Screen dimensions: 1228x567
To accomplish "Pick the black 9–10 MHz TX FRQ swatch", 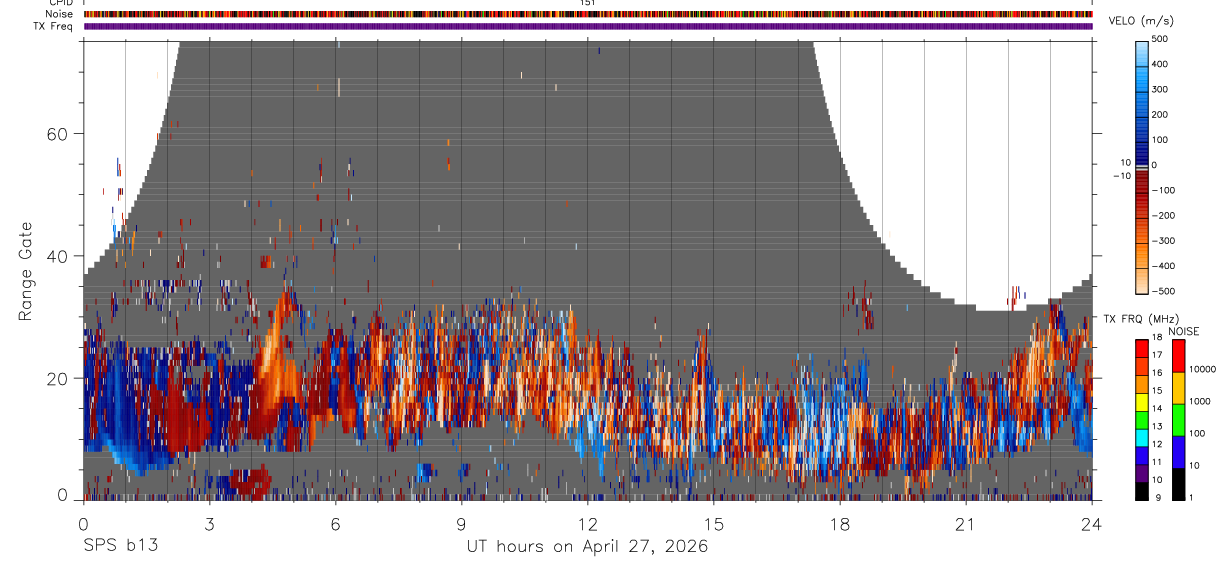I will point(1141,490).
